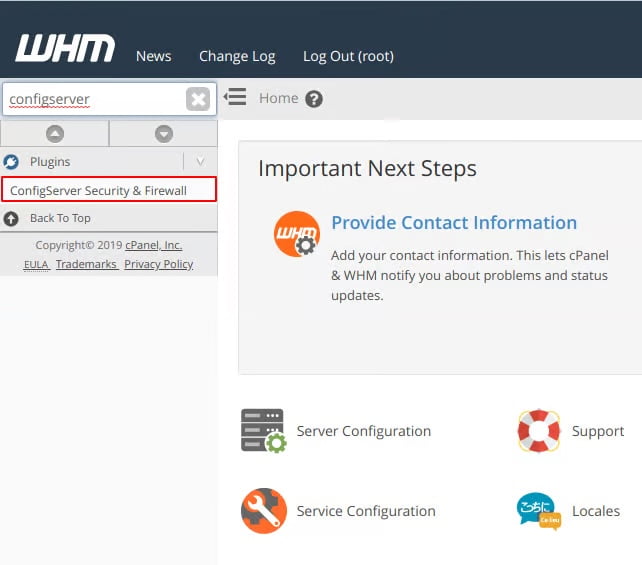The height and width of the screenshot is (565, 642).
Task: Open the Change Log link
Action: (237, 56)
